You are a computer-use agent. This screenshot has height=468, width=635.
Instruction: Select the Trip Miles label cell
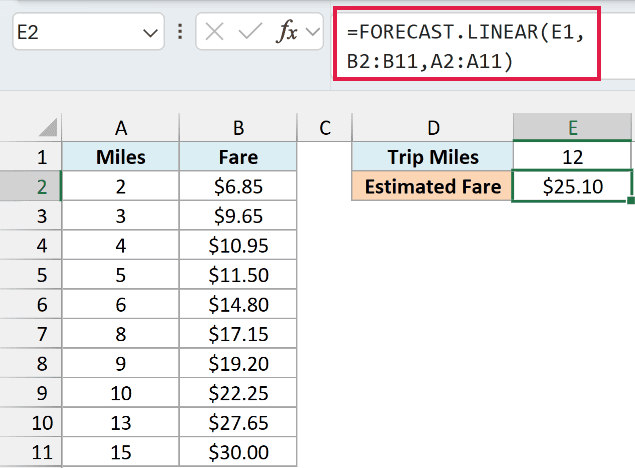[433, 157]
